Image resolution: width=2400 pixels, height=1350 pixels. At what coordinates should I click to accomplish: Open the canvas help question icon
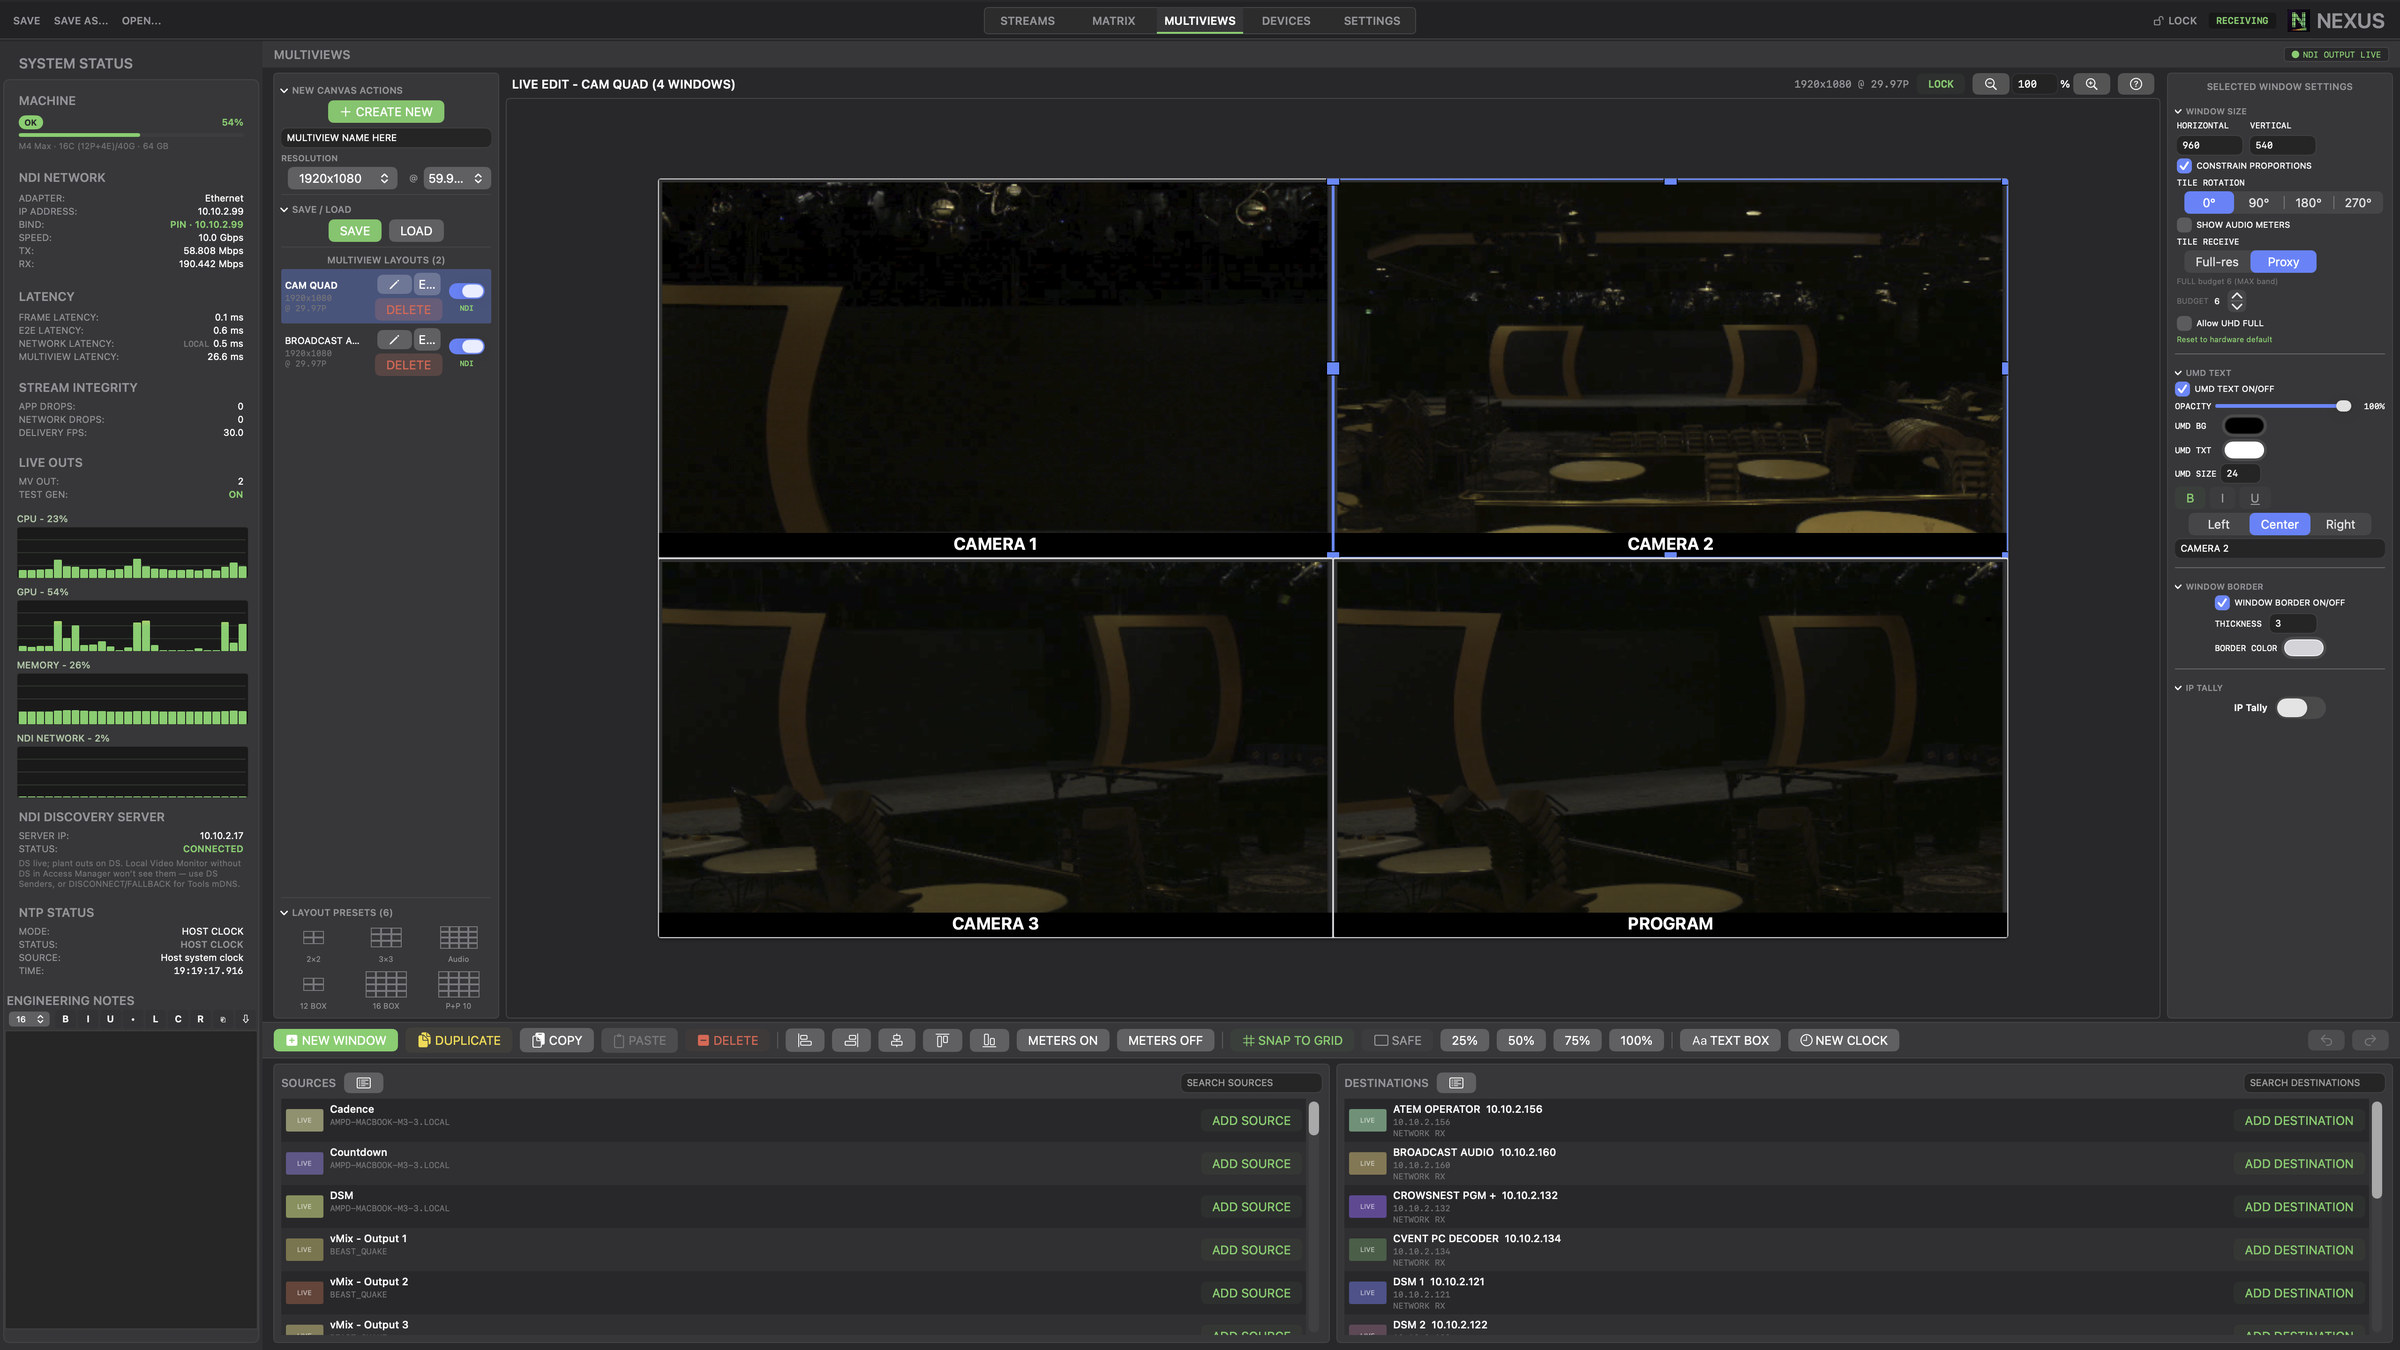tap(2135, 84)
